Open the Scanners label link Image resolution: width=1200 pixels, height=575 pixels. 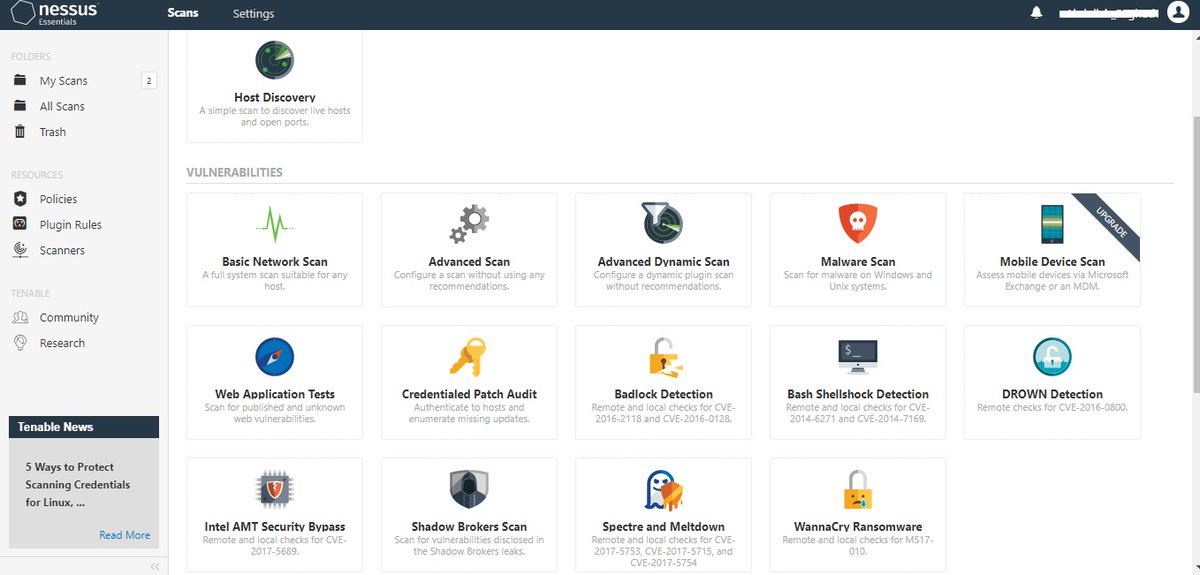[62, 251]
